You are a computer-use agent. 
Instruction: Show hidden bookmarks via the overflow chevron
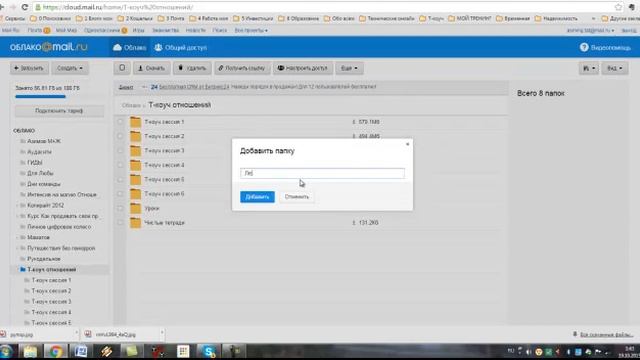(593, 18)
